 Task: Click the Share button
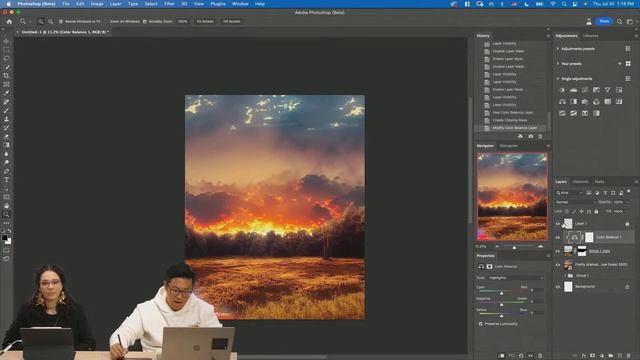click(604, 21)
